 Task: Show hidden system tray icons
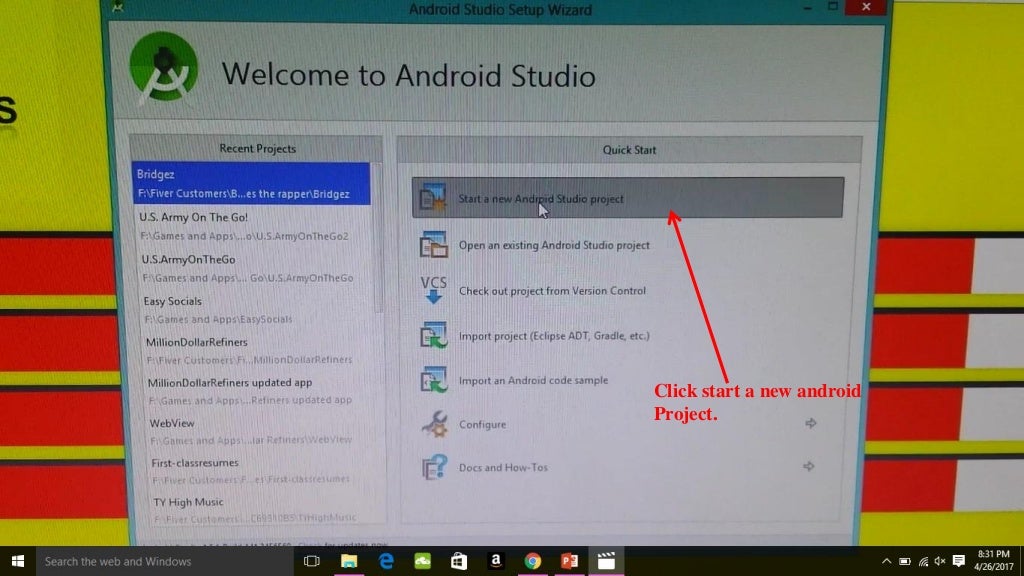[886, 561]
